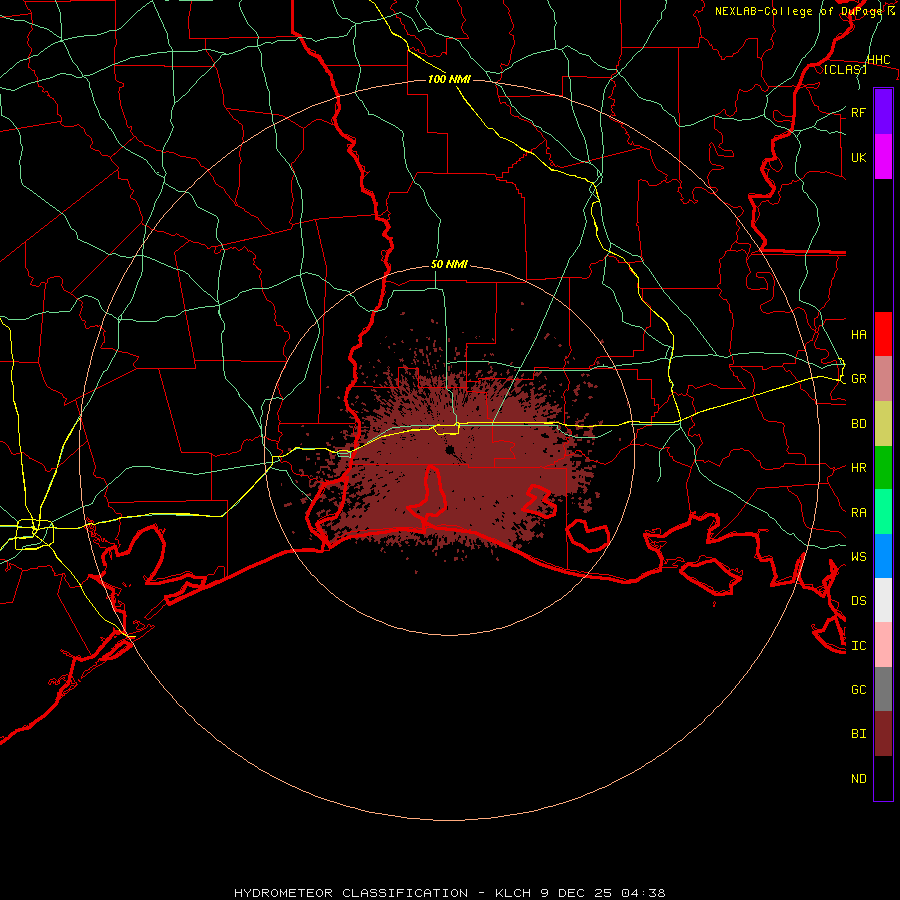The width and height of the screenshot is (900, 900).
Task: Click the HHC product label
Action: click(878, 60)
